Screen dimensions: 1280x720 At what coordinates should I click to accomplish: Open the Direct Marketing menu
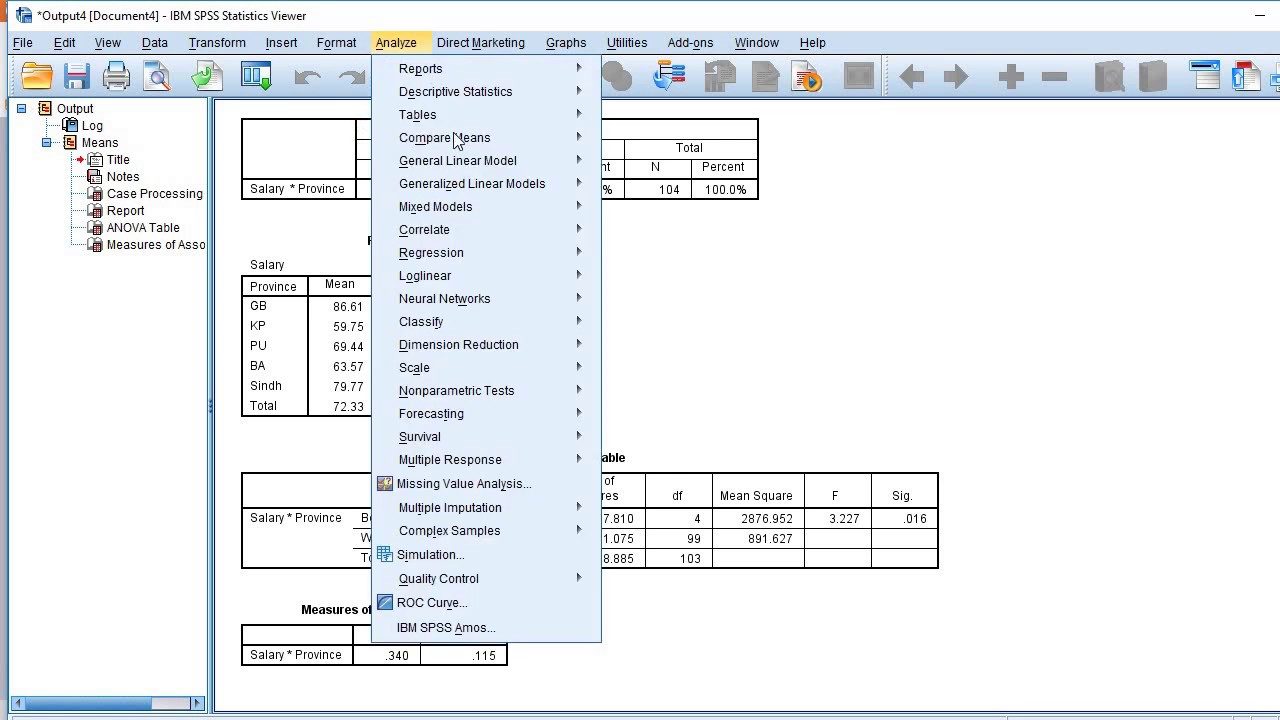point(481,43)
